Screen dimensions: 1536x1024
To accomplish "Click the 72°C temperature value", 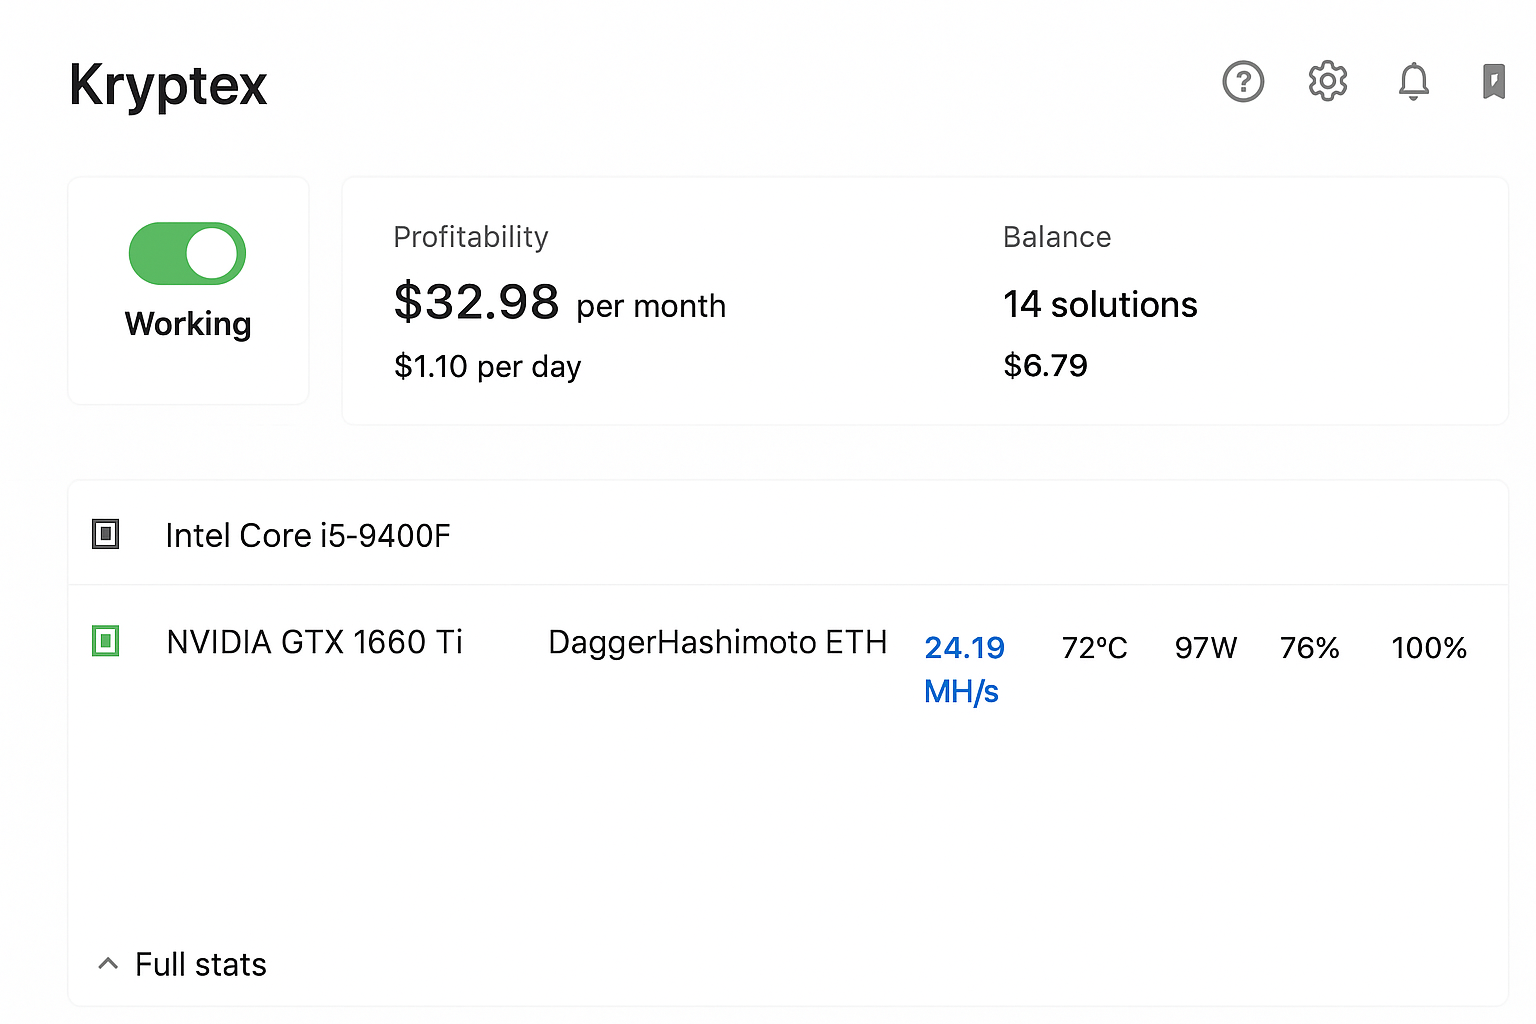I will 1094,648.
